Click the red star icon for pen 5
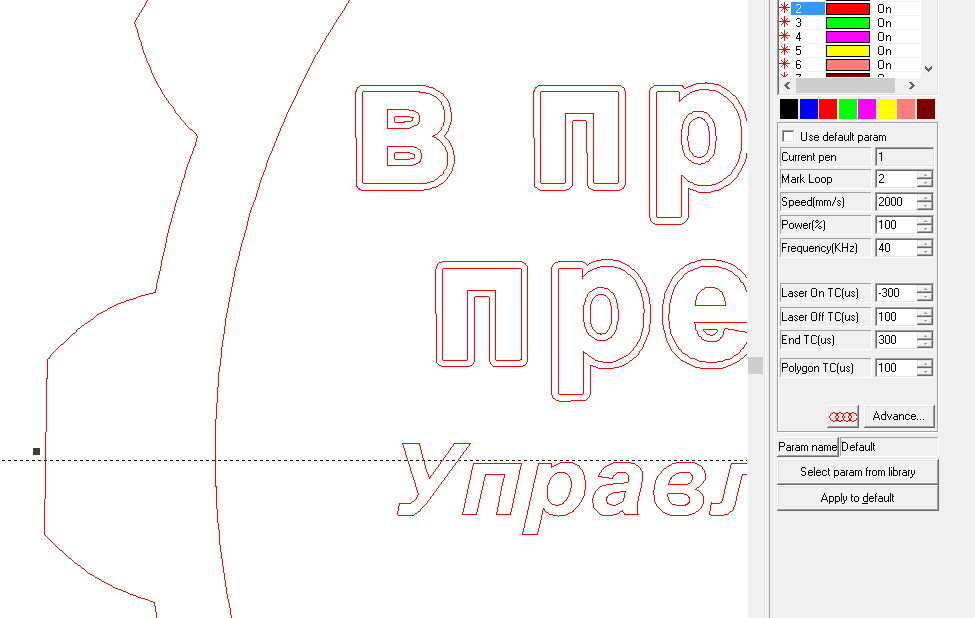 pyautogui.click(x=784, y=50)
